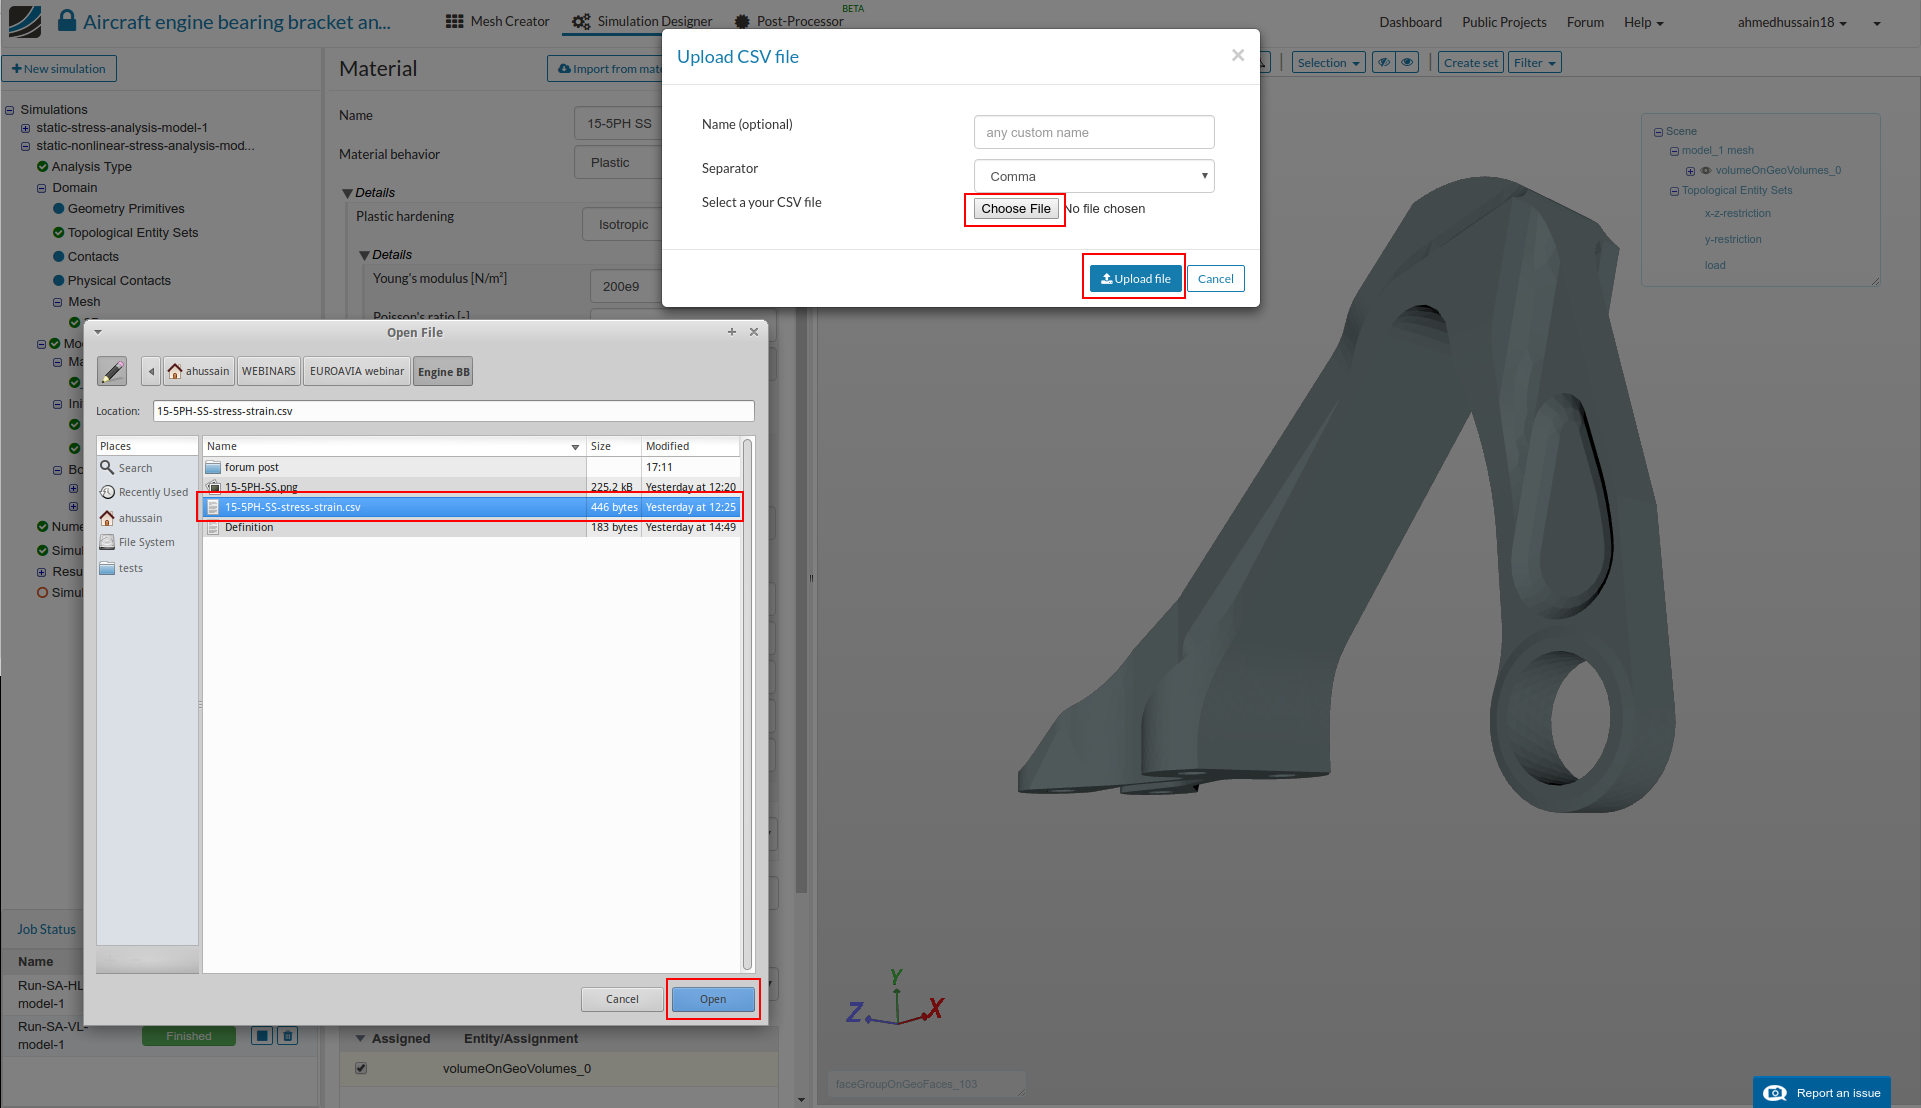The height and width of the screenshot is (1108, 1921).
Task: Toggle visibility eye of volumeOnGeoVolumes_0
Action: pos(1706,171)
